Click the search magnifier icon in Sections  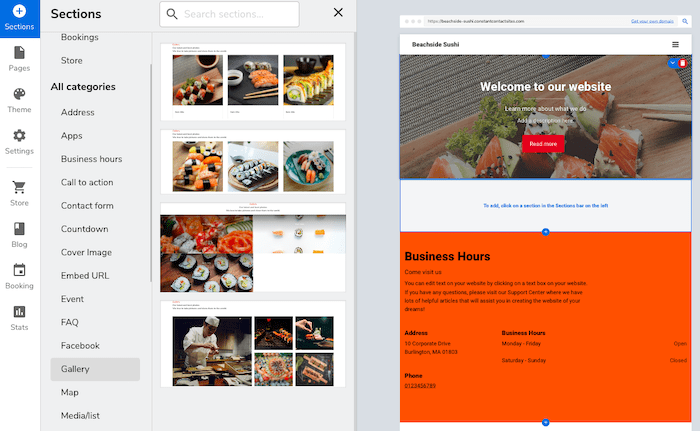[x=172, y=14]
